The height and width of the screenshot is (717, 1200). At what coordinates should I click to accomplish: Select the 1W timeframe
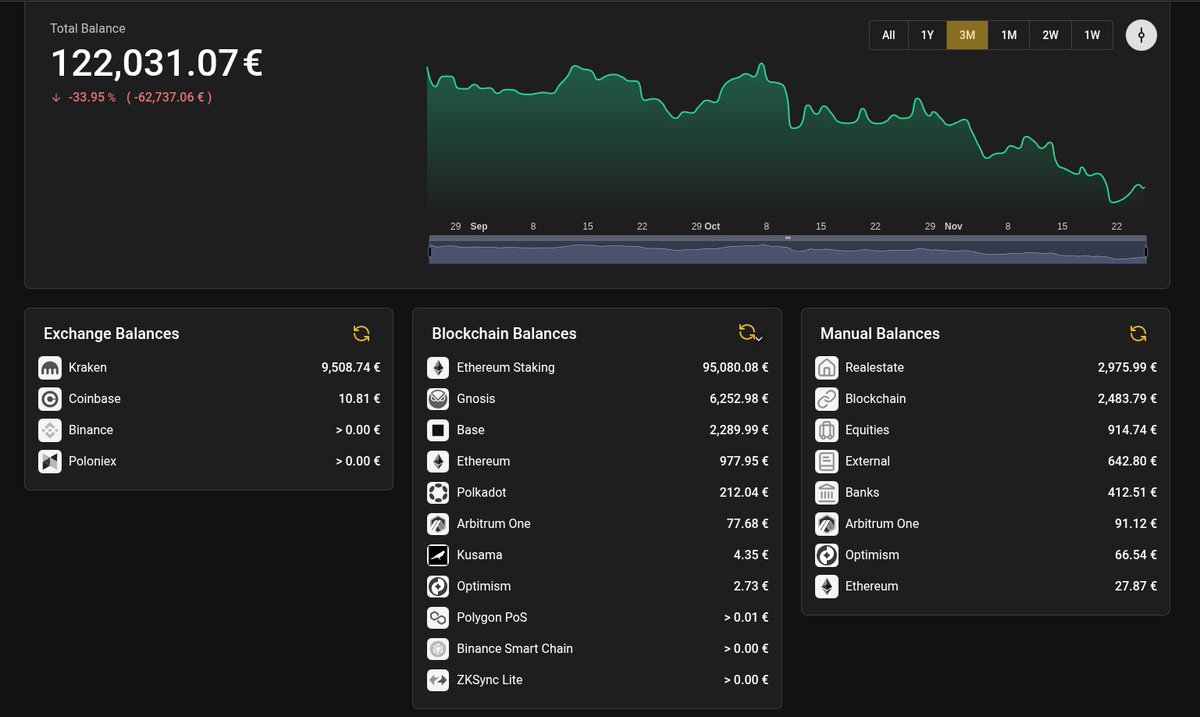[1092, 35]
